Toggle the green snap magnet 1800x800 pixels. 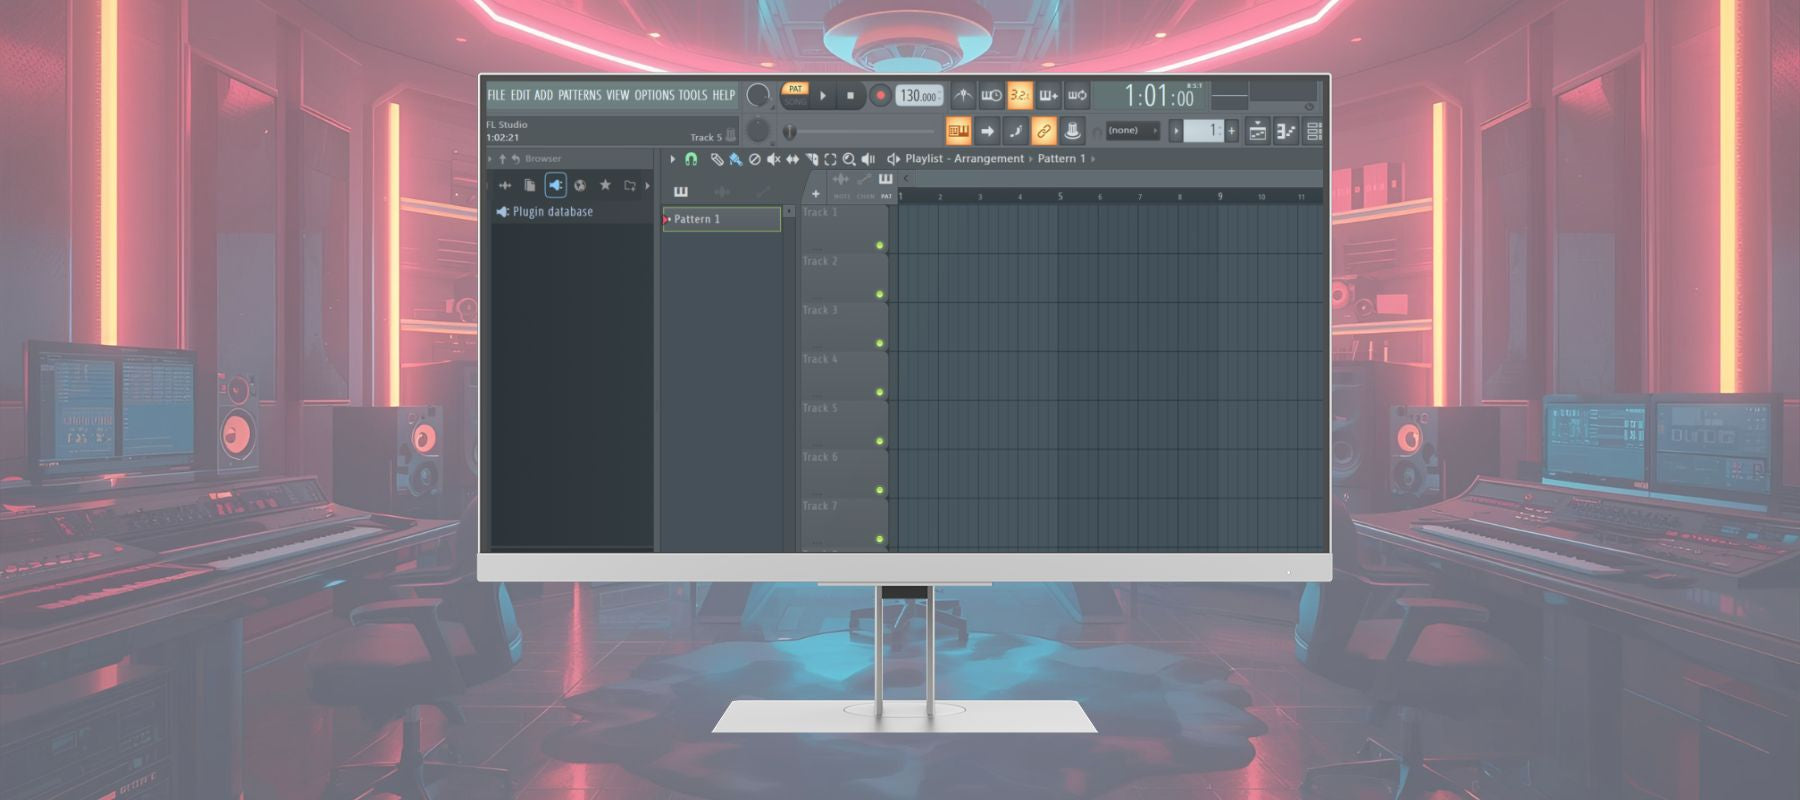(691, 159)
